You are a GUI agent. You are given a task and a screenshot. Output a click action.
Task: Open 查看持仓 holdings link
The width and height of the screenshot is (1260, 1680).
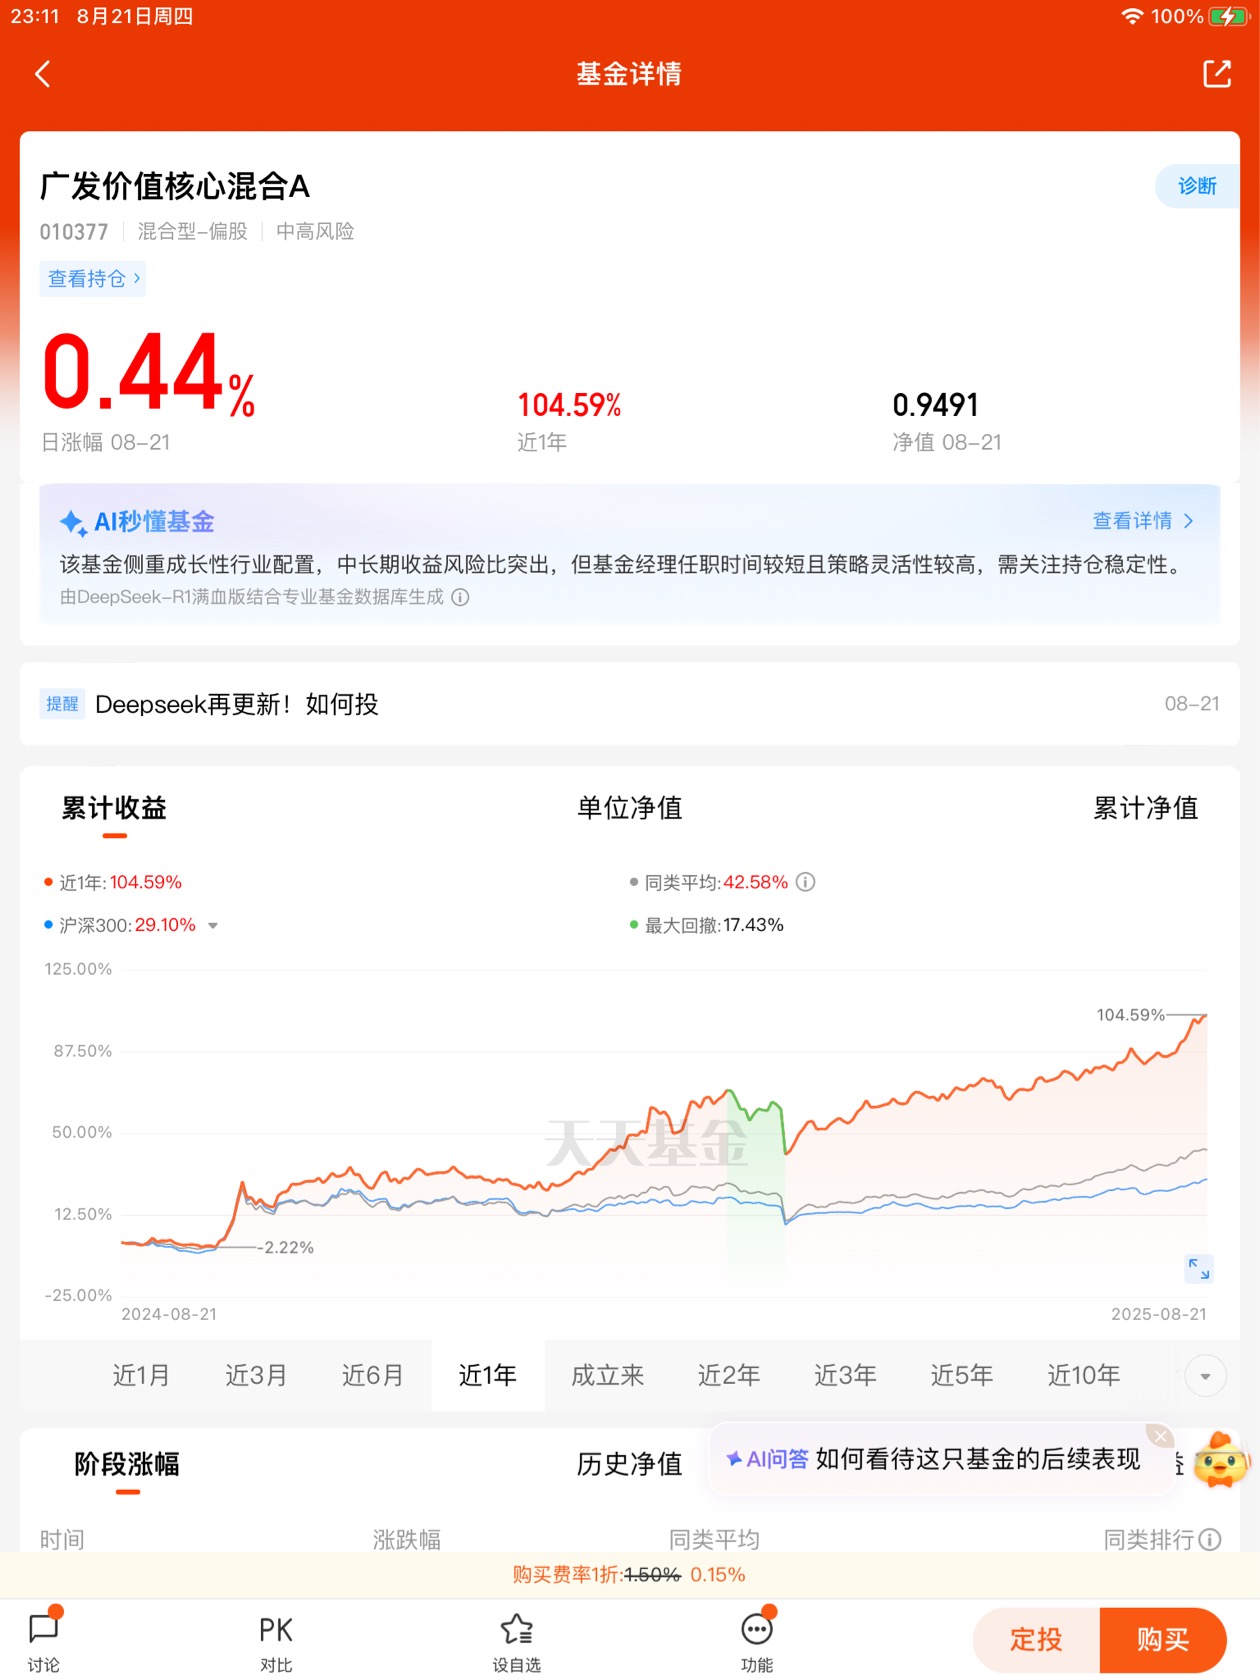(93, 278)
